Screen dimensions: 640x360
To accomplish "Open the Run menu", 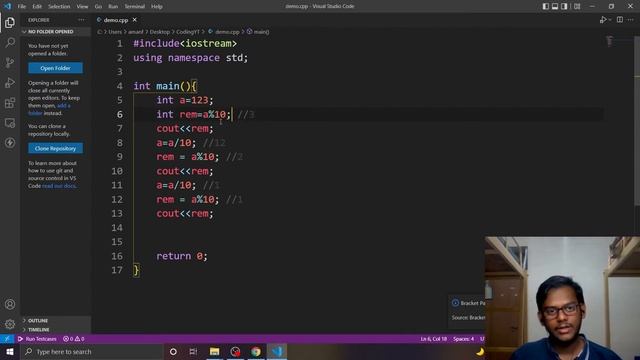I will pyautogui.click(x=113, y=6).
